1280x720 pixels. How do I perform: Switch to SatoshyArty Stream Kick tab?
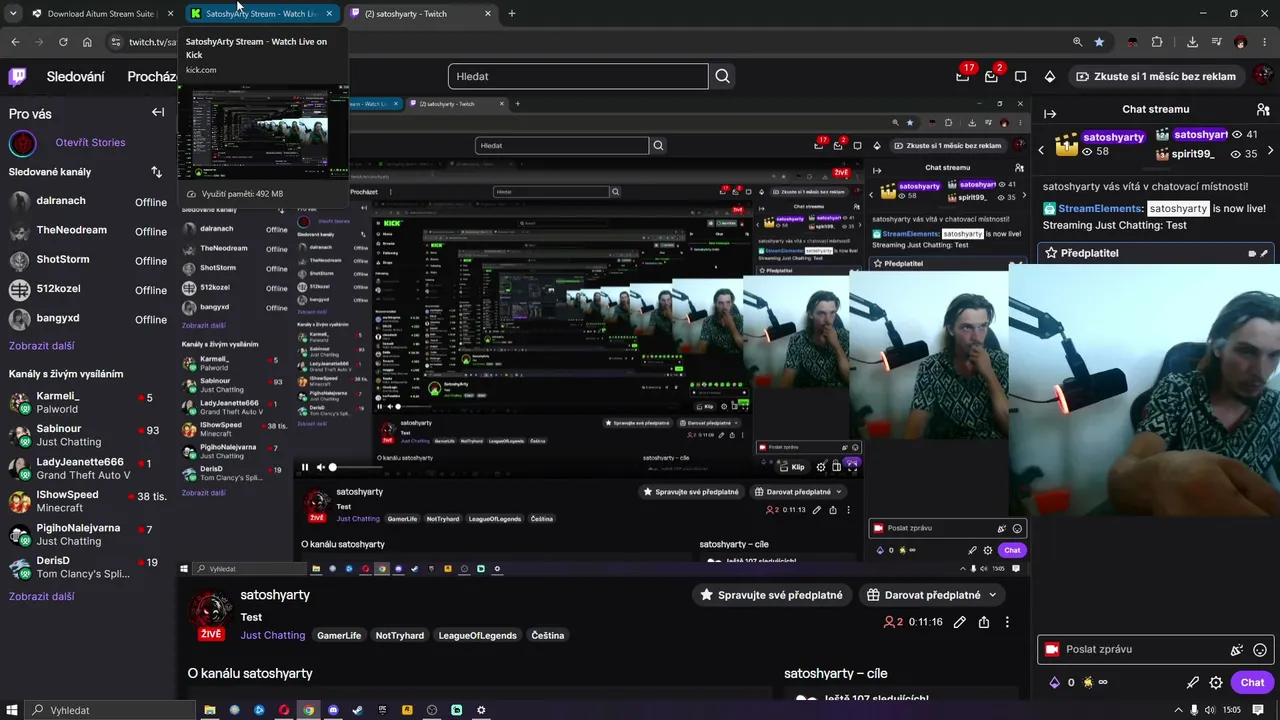point(262,14)
